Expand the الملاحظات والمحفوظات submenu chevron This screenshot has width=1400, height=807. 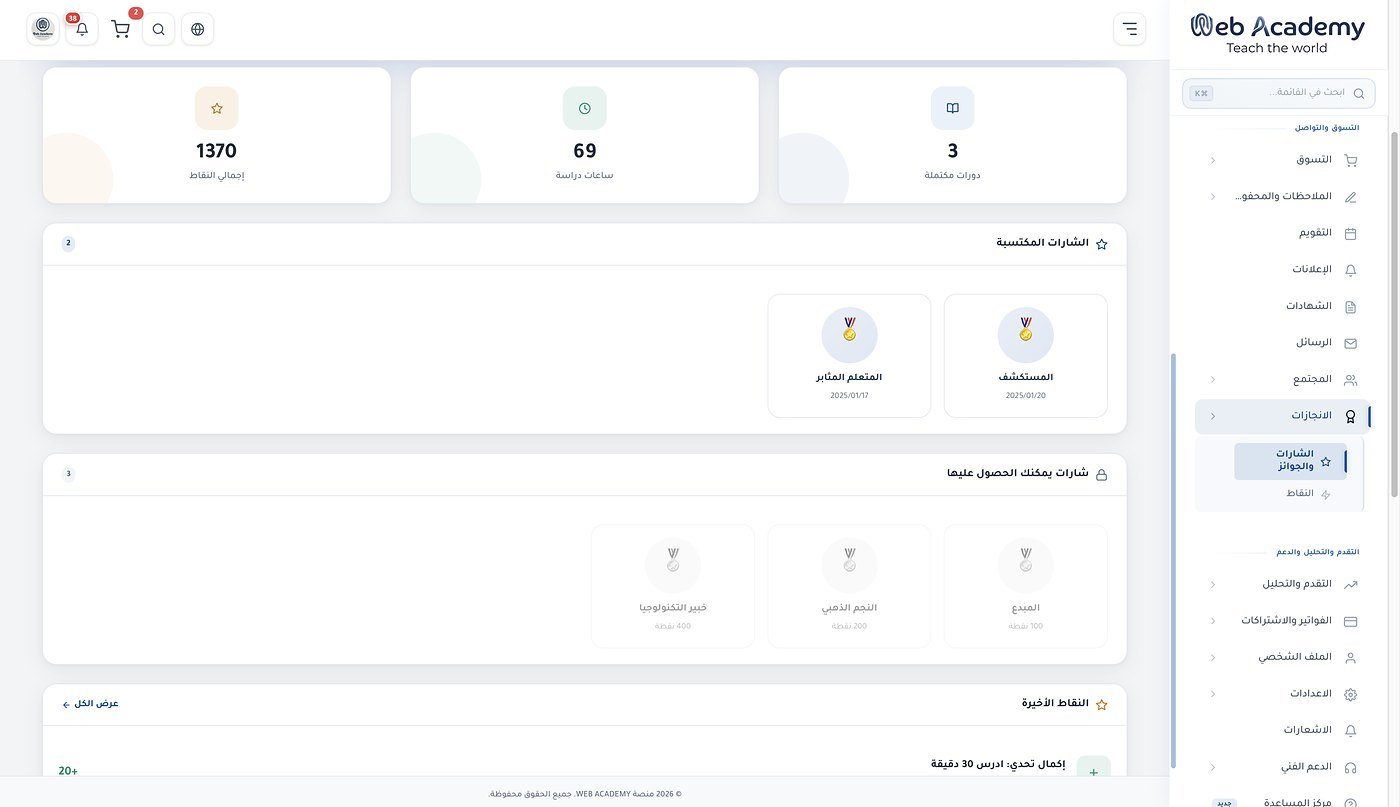coord(1213,197)
